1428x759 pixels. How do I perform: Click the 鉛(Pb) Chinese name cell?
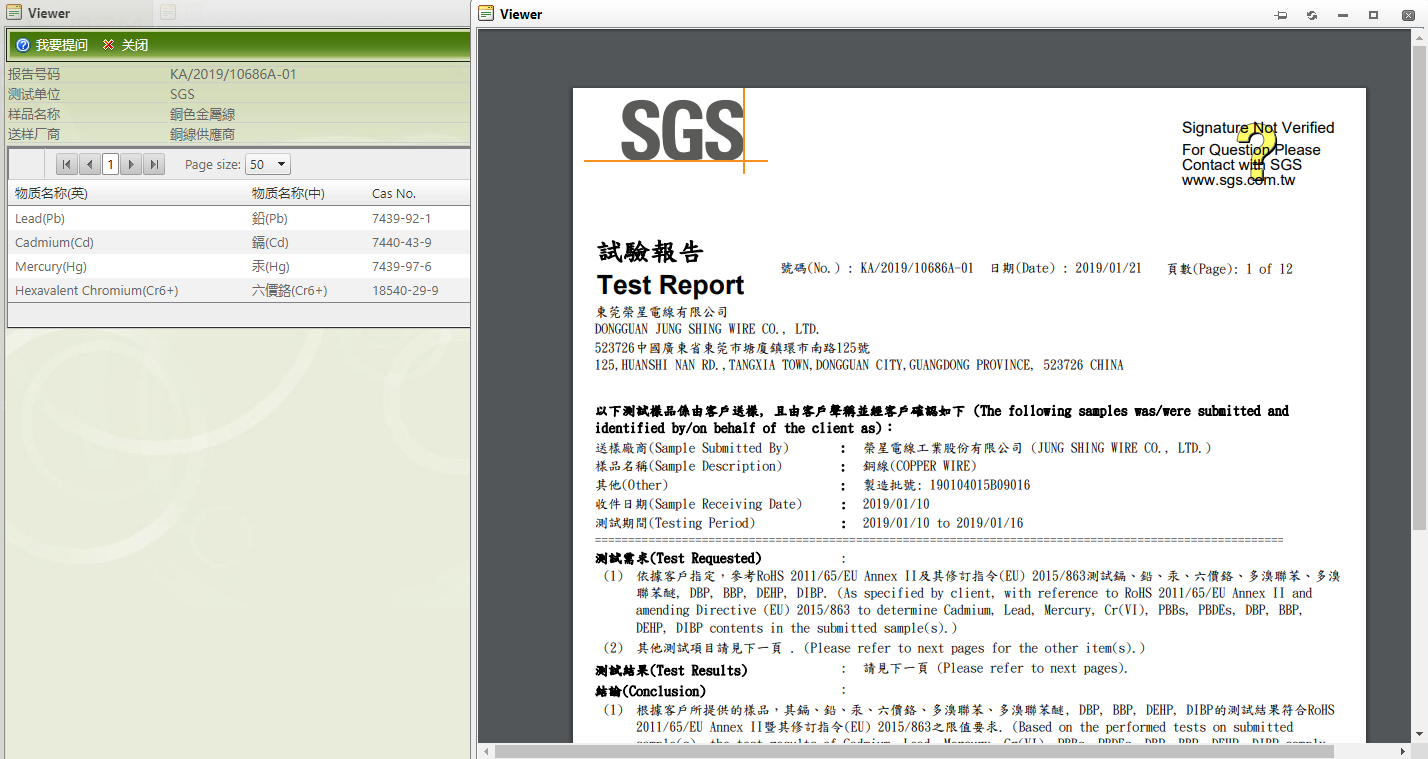point(270,218)
